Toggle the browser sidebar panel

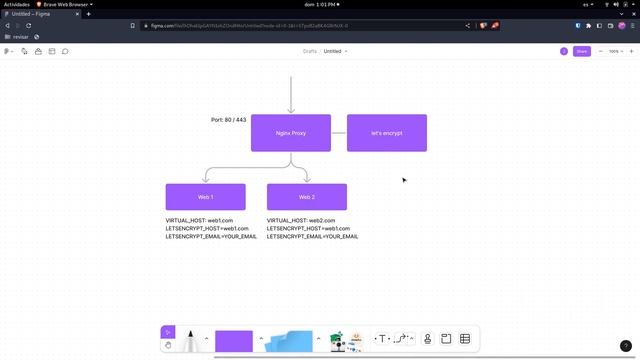[x=599, y=26]
